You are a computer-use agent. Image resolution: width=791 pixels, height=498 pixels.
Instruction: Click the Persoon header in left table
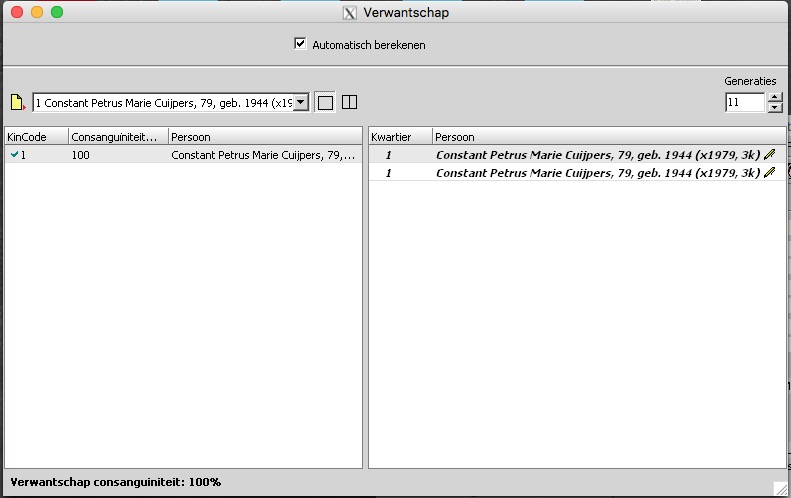[264, 136]
